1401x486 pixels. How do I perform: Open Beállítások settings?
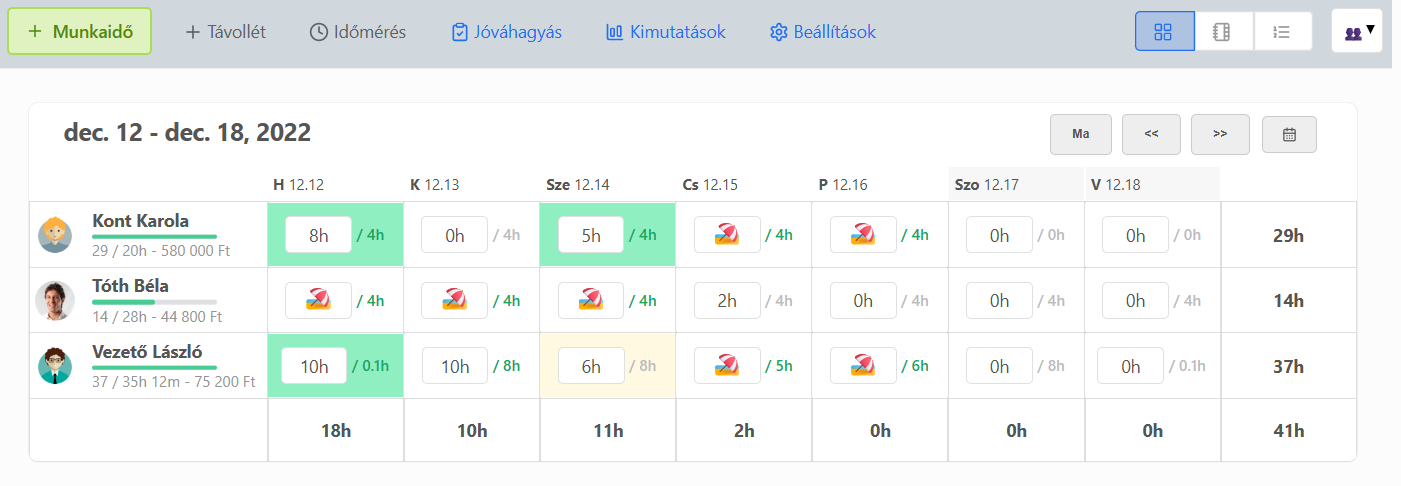click(x=823, y=32)
